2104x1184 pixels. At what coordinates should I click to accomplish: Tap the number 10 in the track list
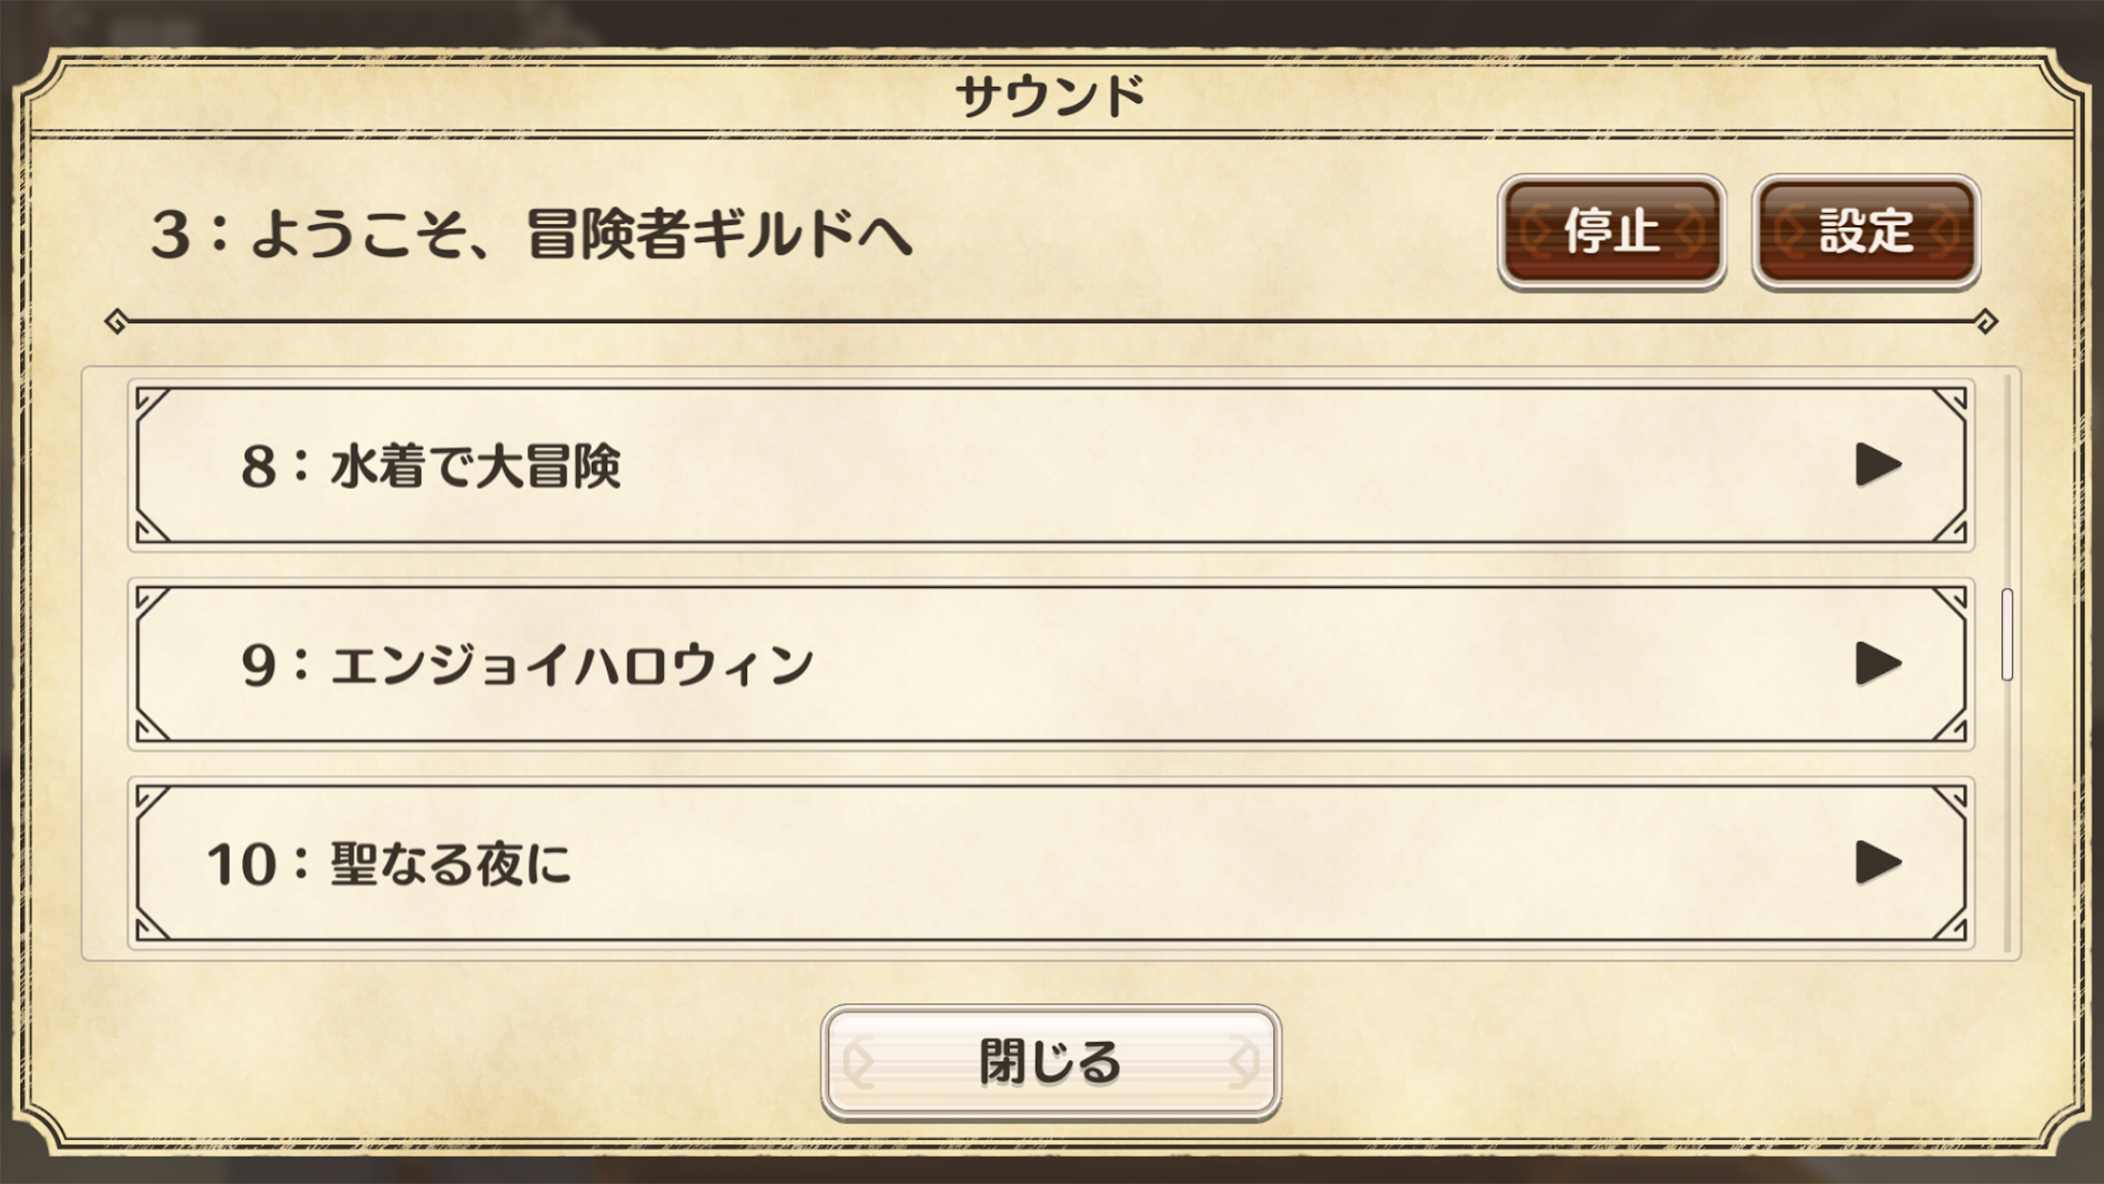(241, 864)
